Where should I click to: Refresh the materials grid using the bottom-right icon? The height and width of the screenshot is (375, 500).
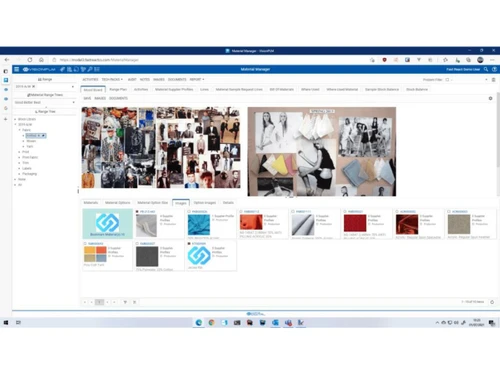[x=492, y=302]
